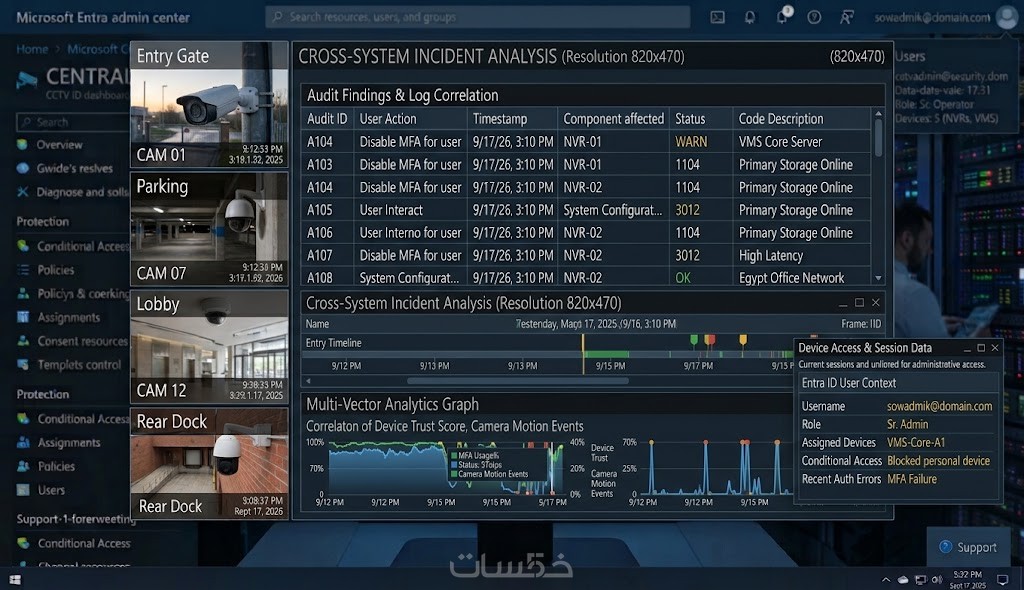This screenshot has width=1024, height=590.
Task: Open Diagnose and solve problems in sidebar
Action: tap(73, 192)
